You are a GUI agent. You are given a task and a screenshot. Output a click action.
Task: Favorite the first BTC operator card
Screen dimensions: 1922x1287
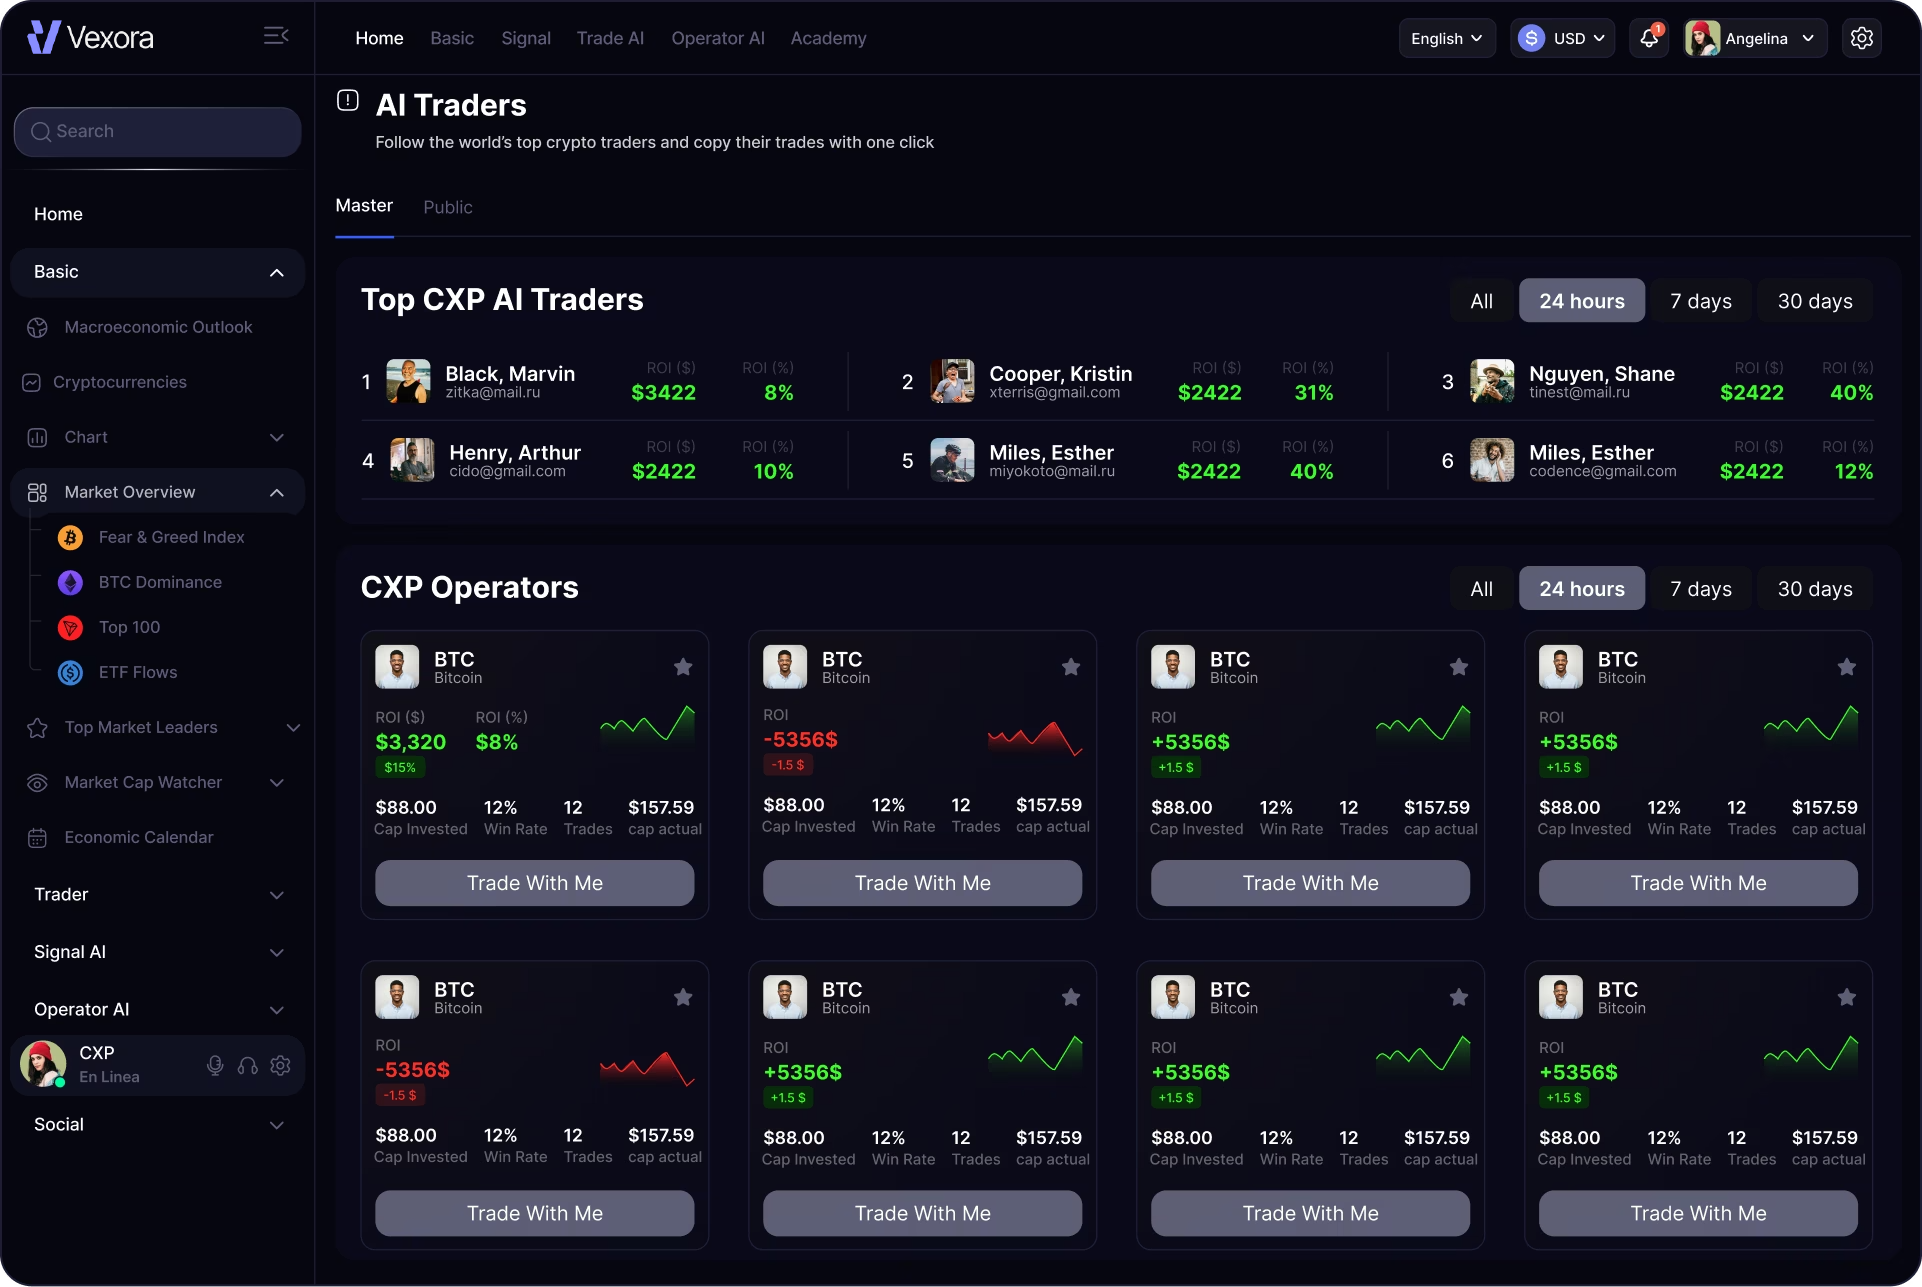pyautogui.click(x=683, y=666)
